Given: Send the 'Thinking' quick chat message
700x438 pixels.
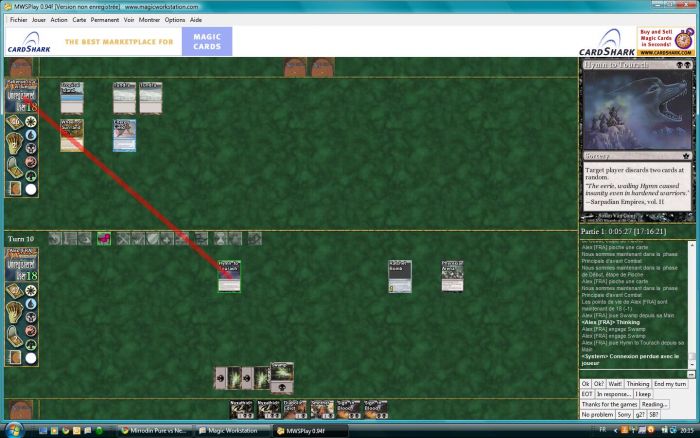Looking at the screenshot, I should pyautogui.click(x=638, y=384).
